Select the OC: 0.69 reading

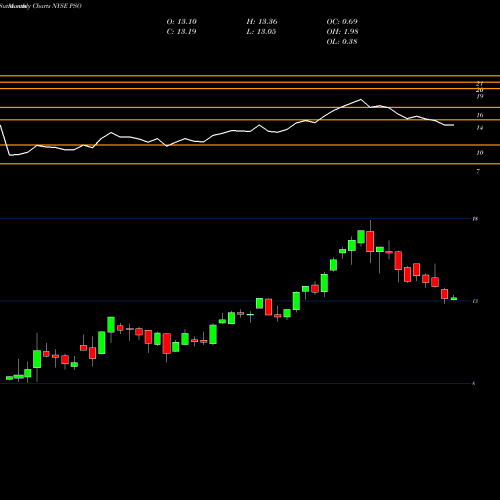pyautogui.click(x=342, y=22)
